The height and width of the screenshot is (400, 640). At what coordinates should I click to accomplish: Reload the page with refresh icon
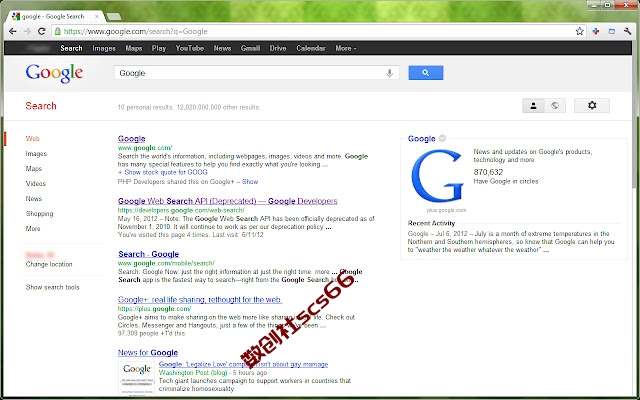[x=41, y=31]
